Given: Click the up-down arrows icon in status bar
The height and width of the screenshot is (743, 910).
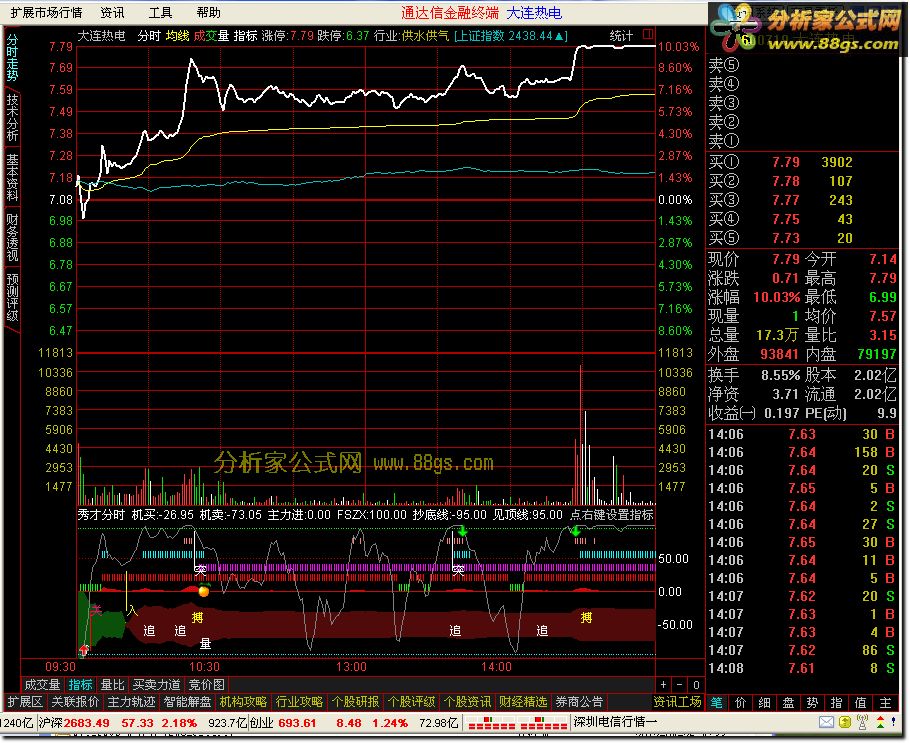Looking at the screenshot, I should point(880,722).
